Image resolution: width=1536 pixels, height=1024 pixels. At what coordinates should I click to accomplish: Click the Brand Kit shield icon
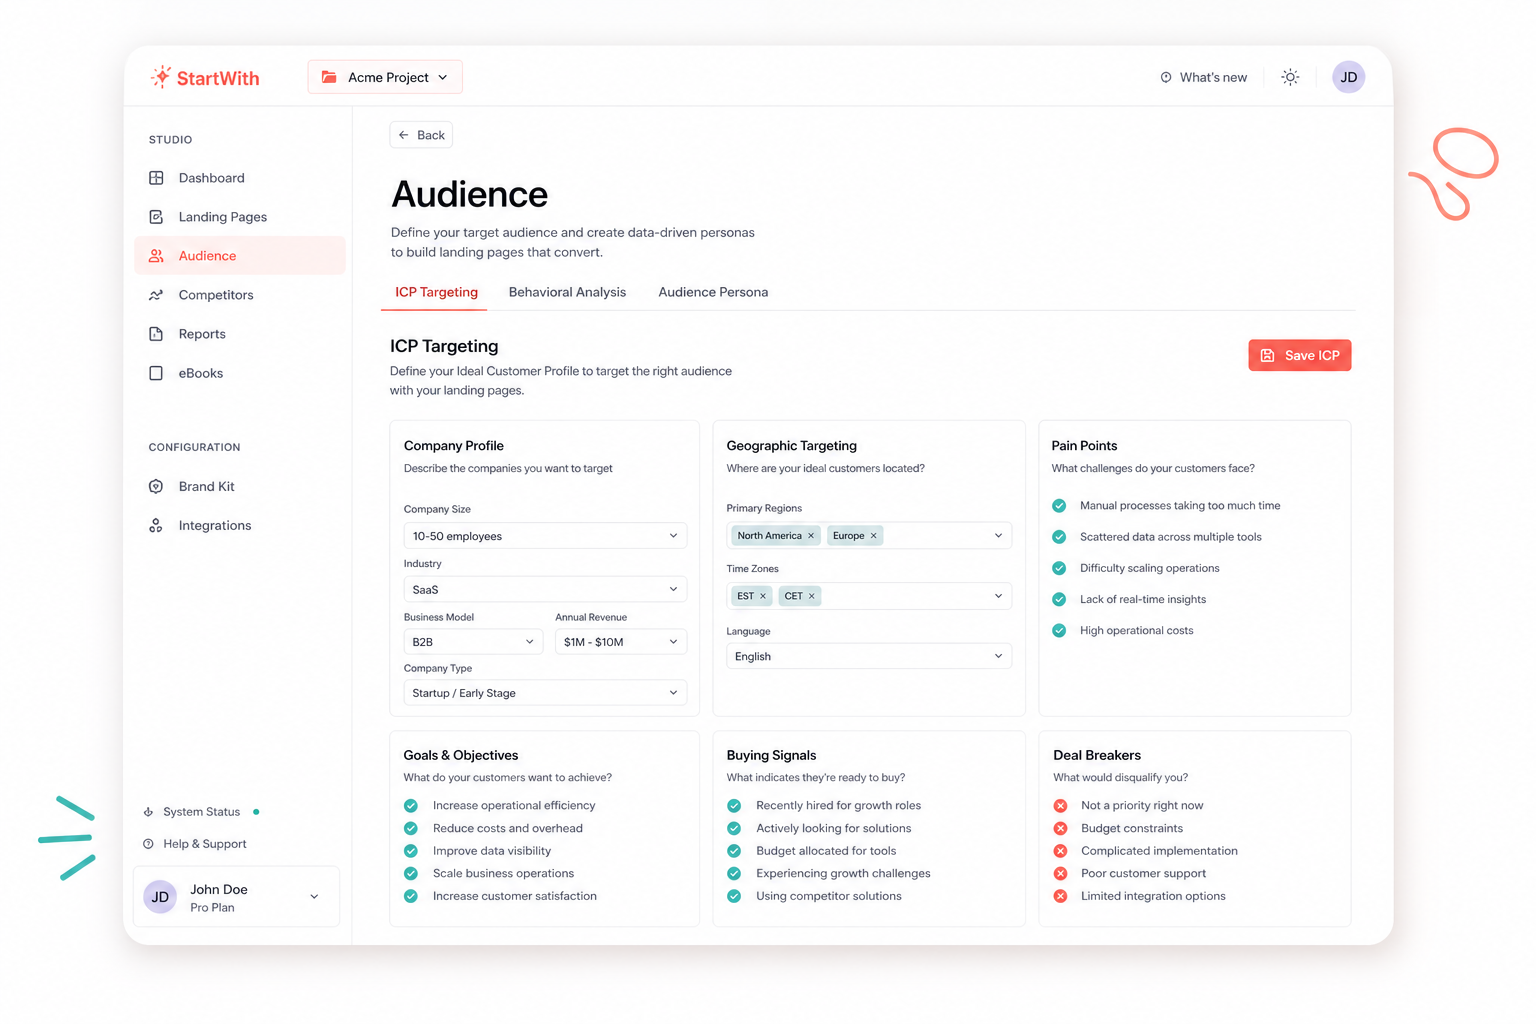(x=156, y=487)
